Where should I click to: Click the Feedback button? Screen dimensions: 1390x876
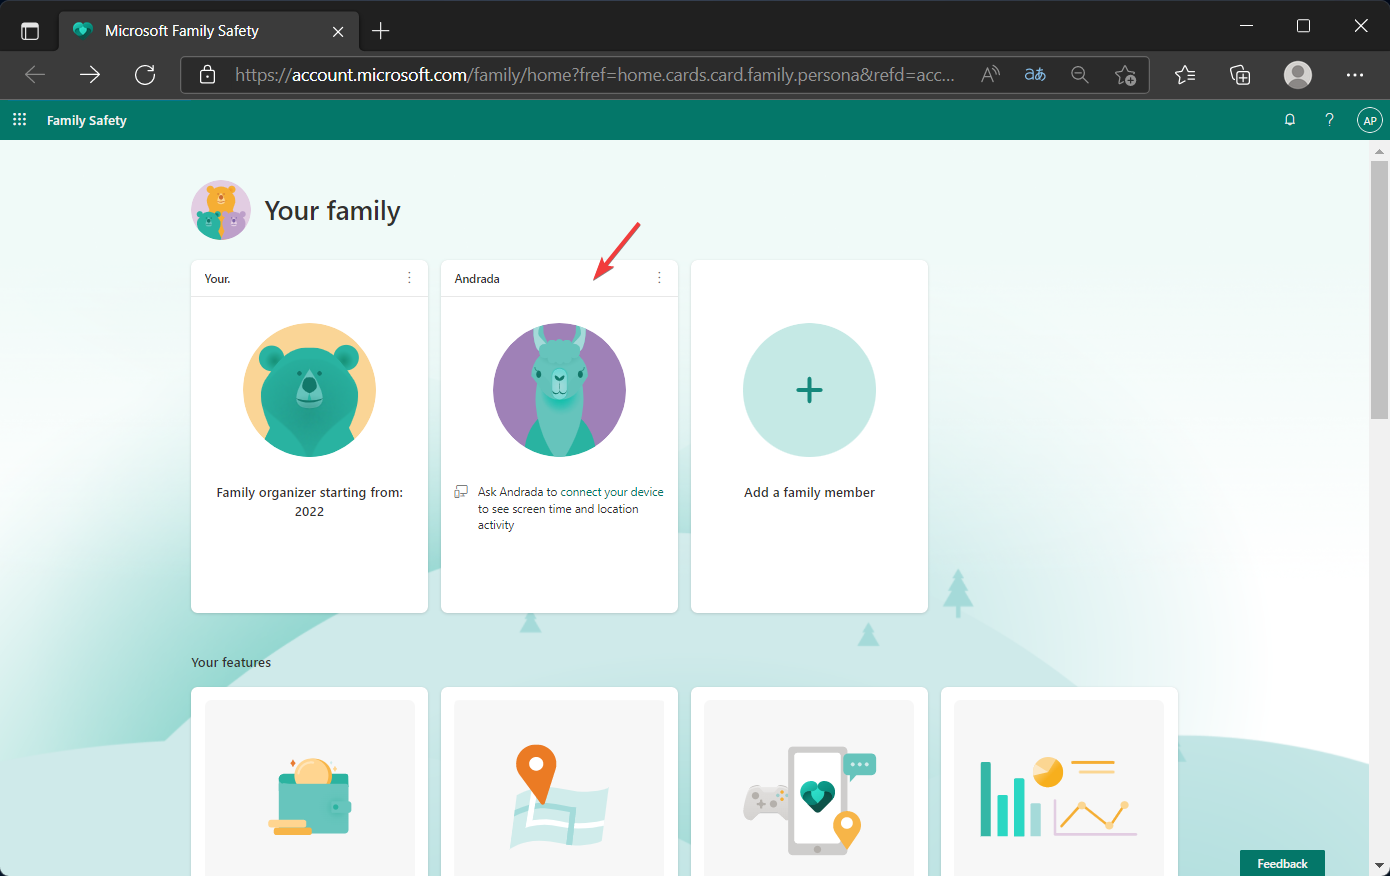pos(1282,862)
